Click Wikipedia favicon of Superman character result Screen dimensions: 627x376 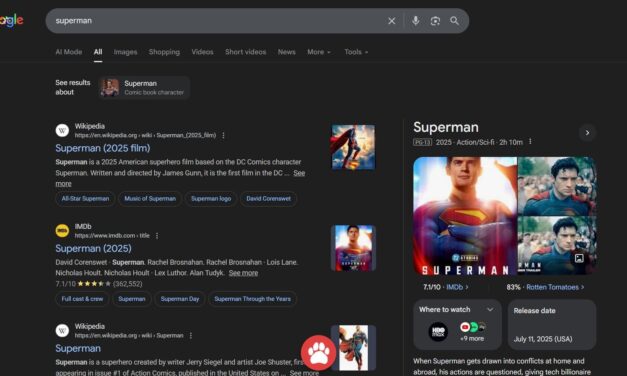(x=62, y=331)
